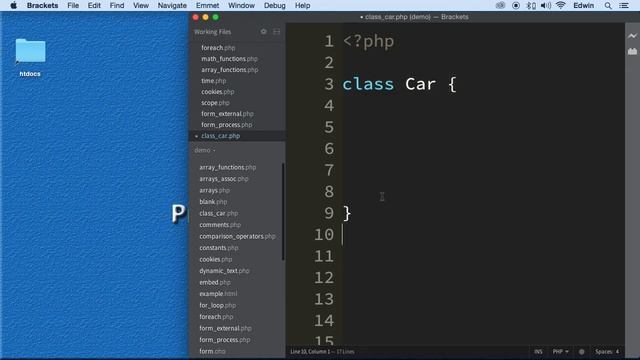Open the PHP language dropdown
The height and width of the screenshot is (360, 640).
coord(560,351)
